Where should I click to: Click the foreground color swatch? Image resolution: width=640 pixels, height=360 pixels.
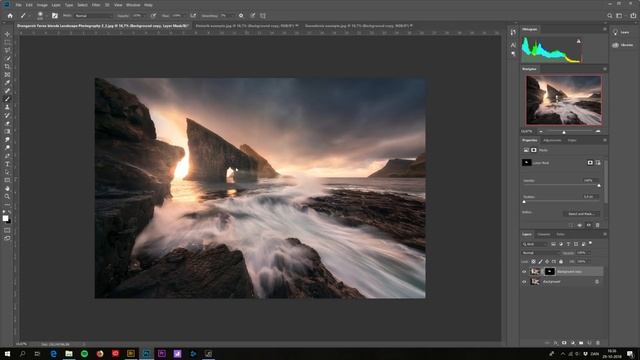pyautogui.click(x=5, y=218)
